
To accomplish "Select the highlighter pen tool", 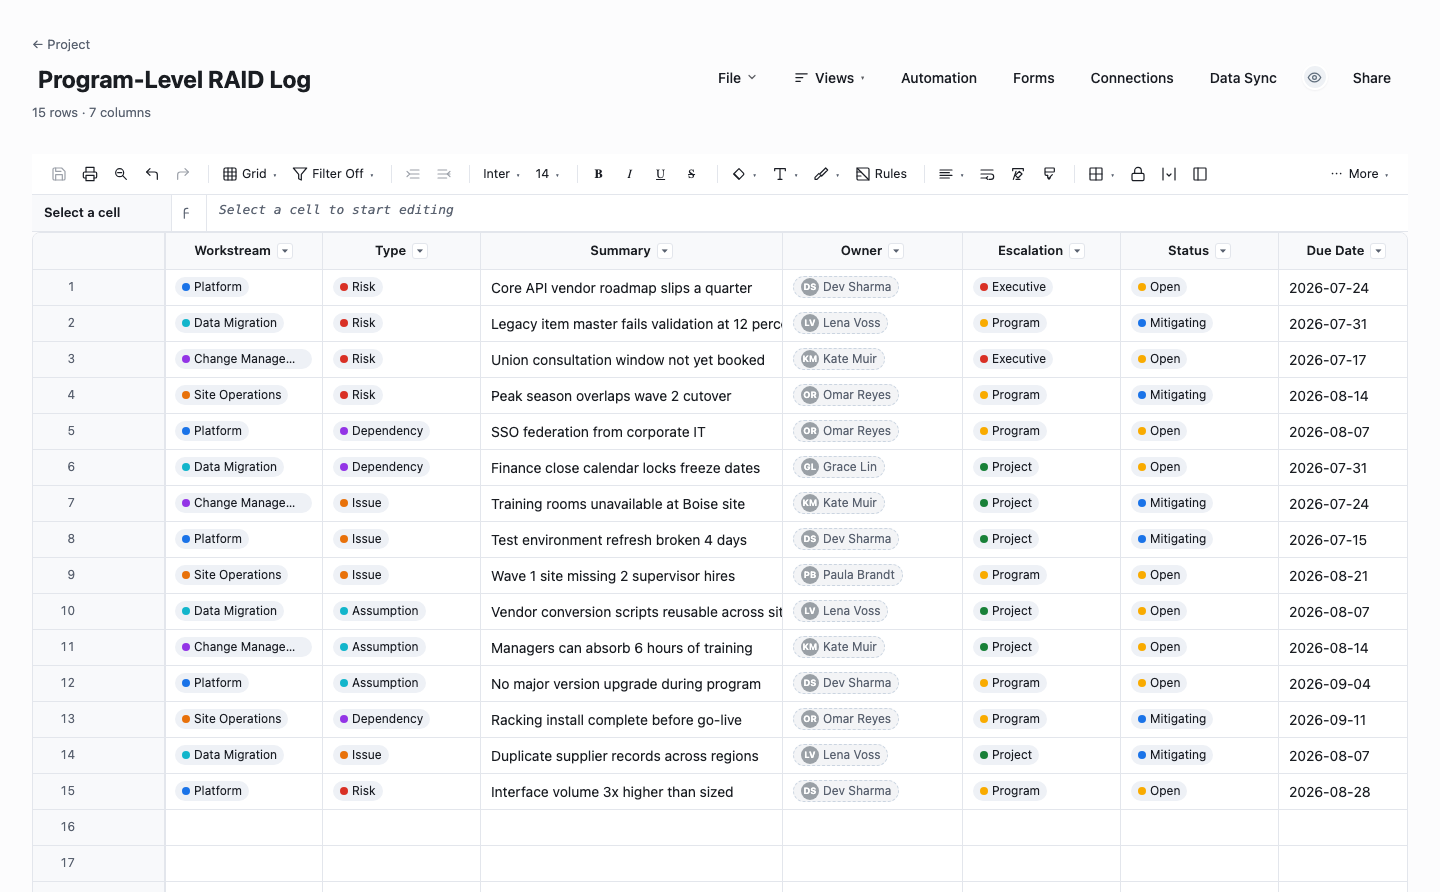I will coord(826,174).
